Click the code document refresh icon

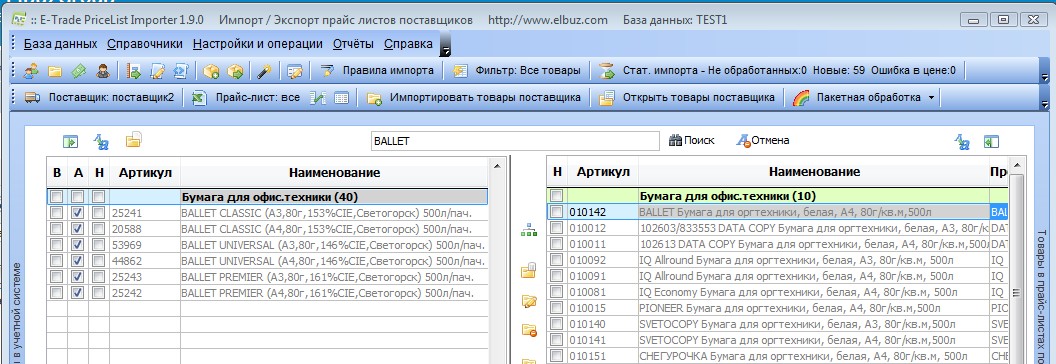pyautogui.click(x=180, y=71)
